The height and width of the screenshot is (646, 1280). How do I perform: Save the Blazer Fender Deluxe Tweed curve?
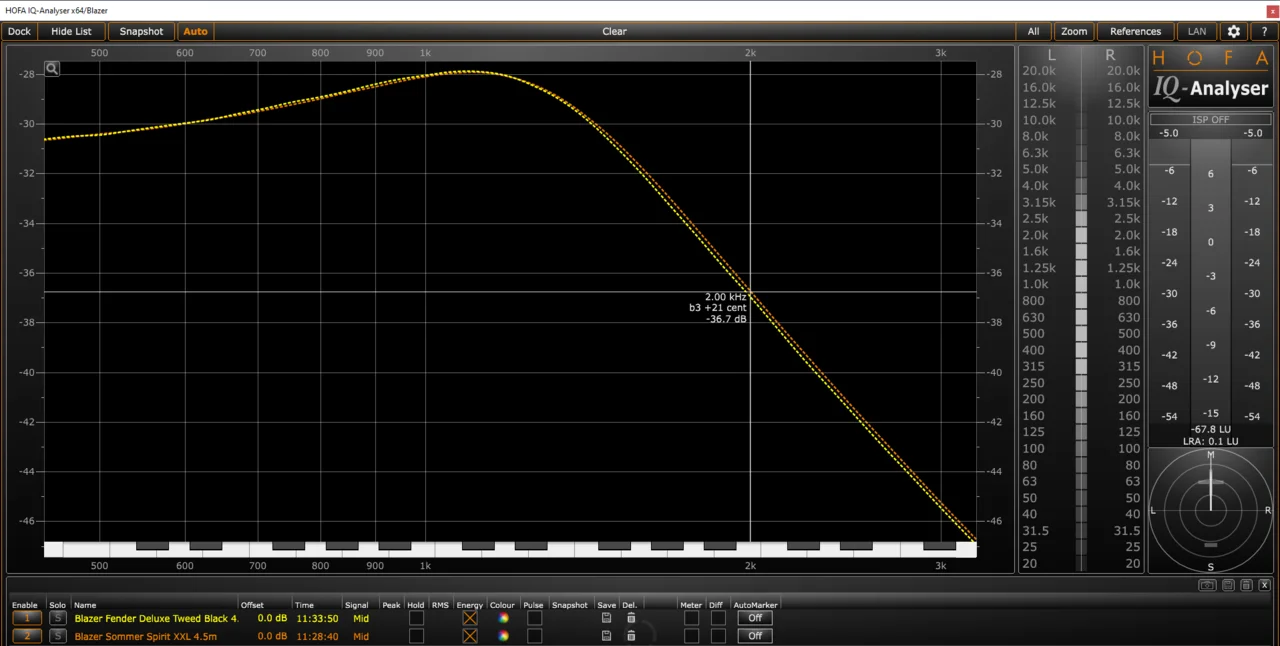point(606,618)
